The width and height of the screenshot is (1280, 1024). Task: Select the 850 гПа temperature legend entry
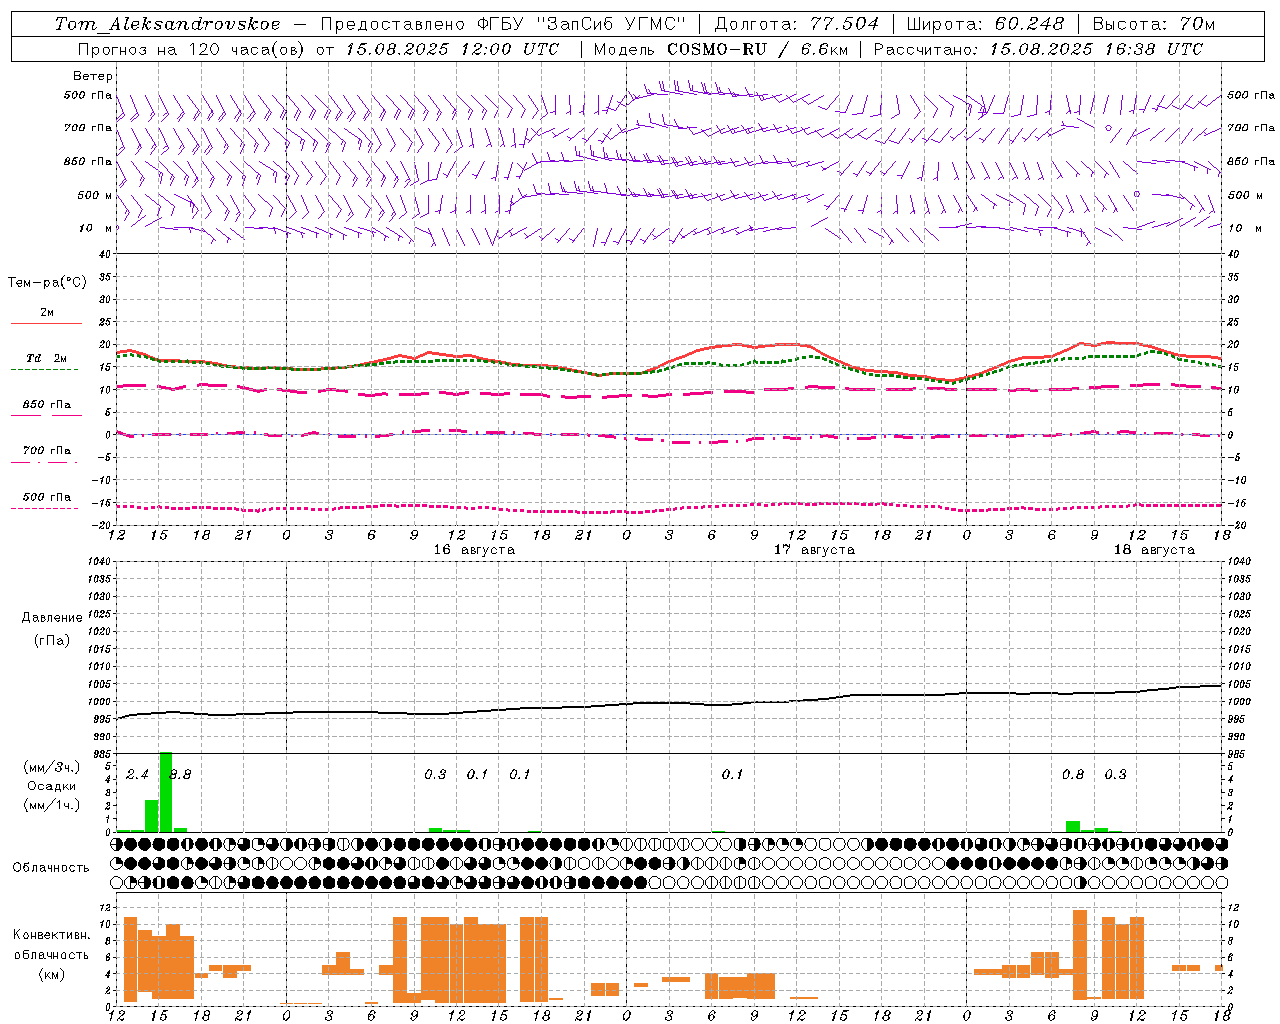47,405
